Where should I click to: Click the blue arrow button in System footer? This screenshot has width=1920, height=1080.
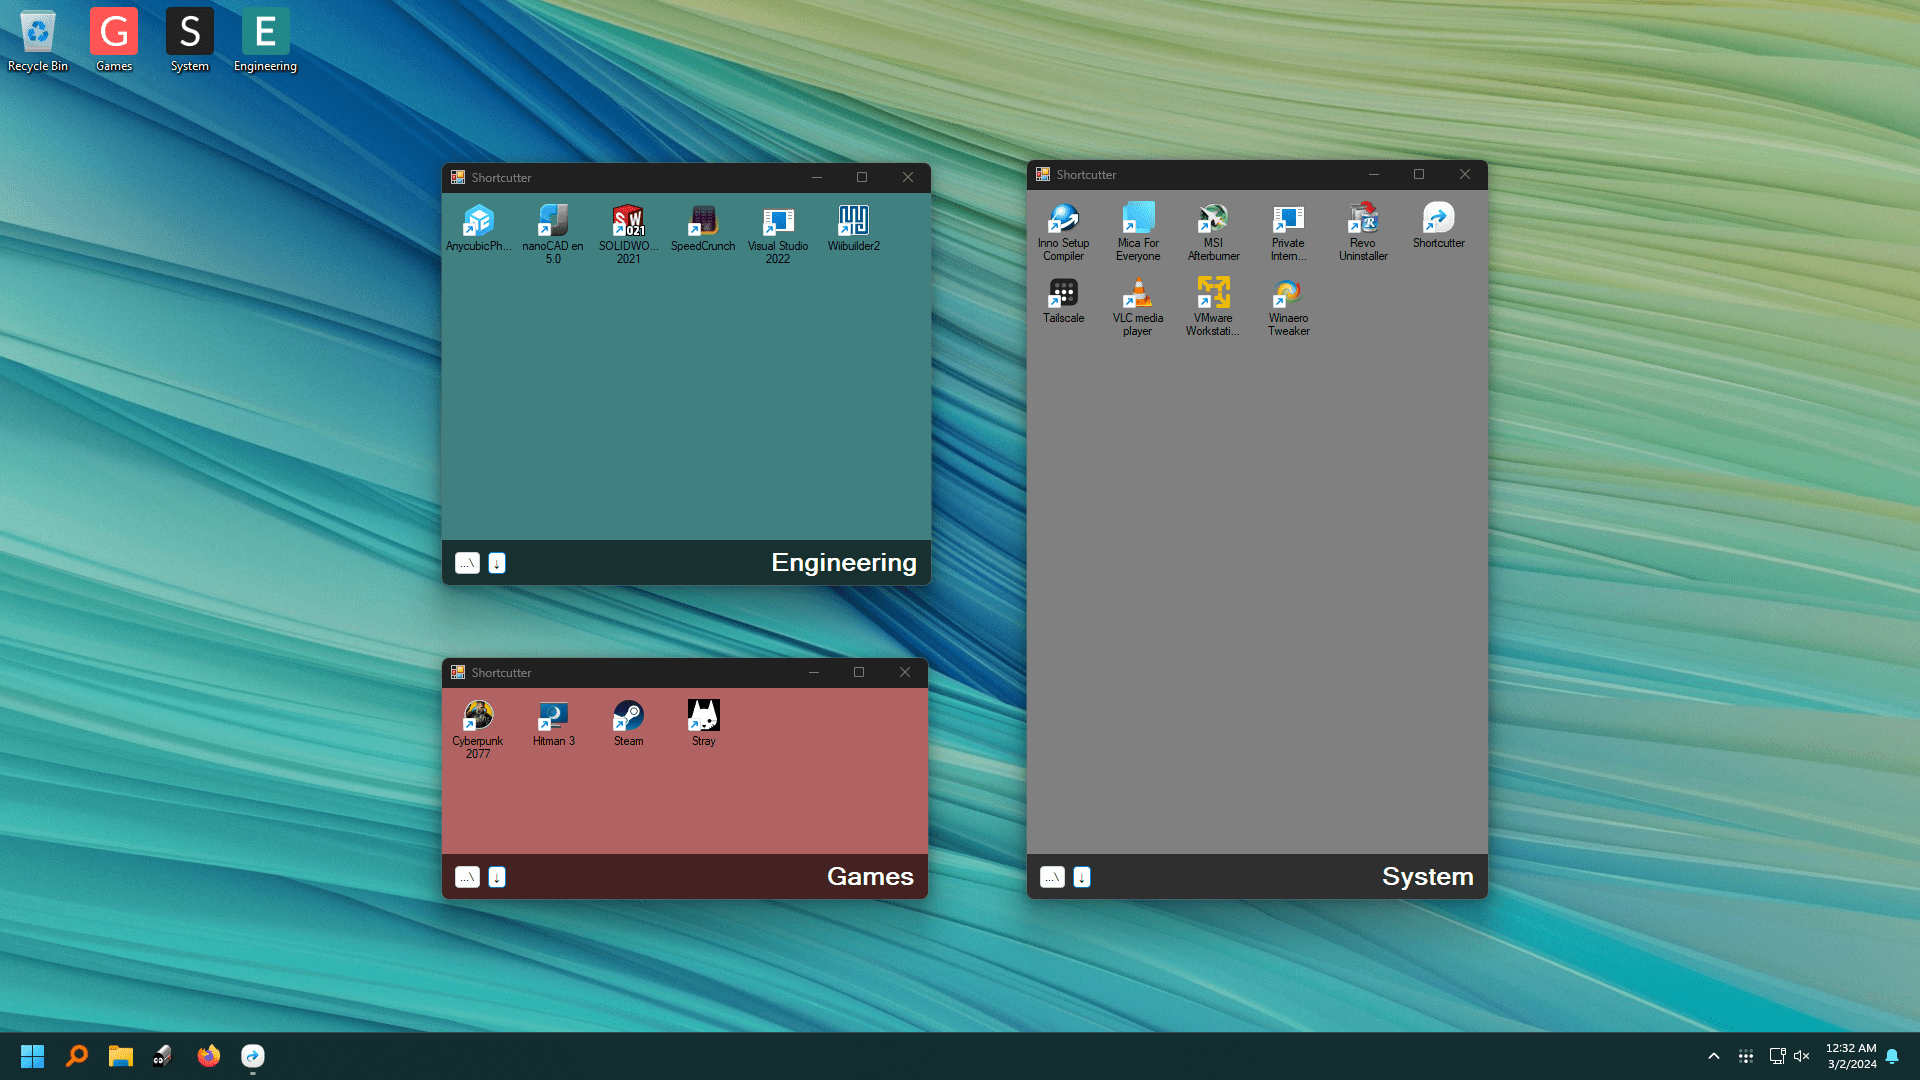pyautogui.click(x=1082, y=877)
